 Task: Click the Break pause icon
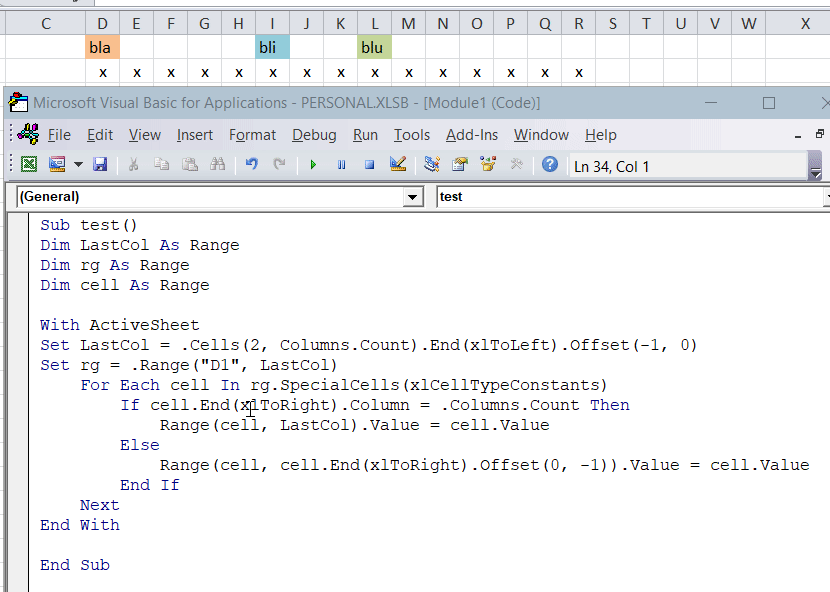pos(341,165)
